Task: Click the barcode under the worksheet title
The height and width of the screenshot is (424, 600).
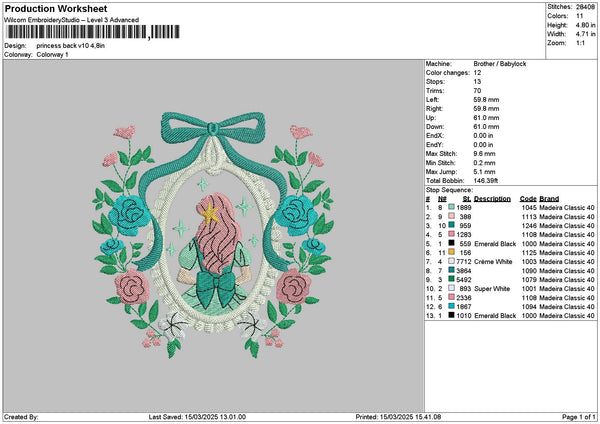Action: point(93,32)
